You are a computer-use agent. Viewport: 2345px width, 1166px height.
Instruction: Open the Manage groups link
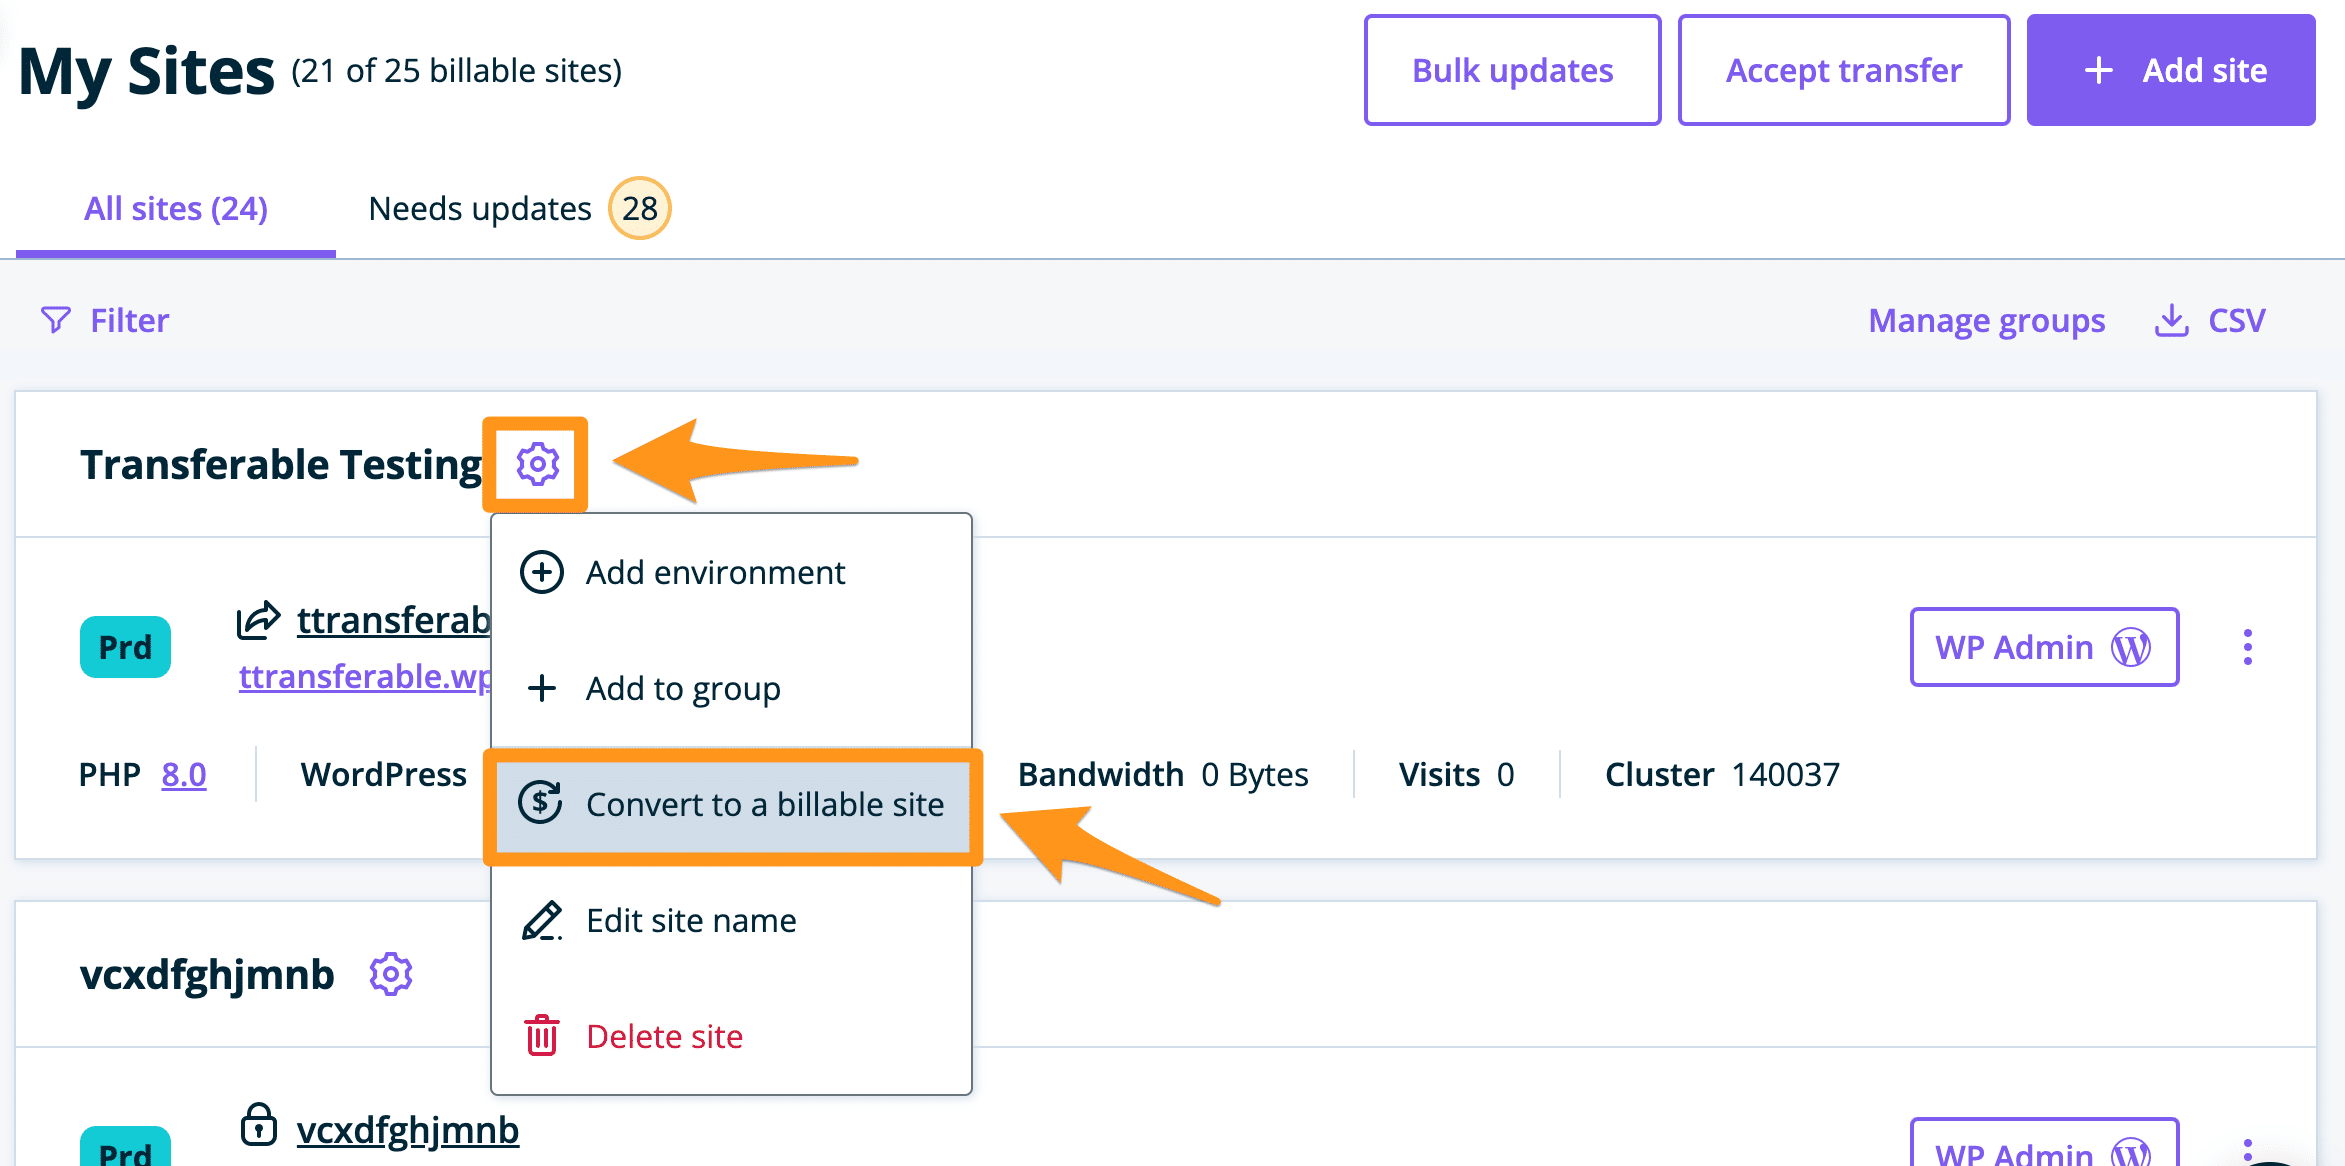click(x=1986, y=321)
